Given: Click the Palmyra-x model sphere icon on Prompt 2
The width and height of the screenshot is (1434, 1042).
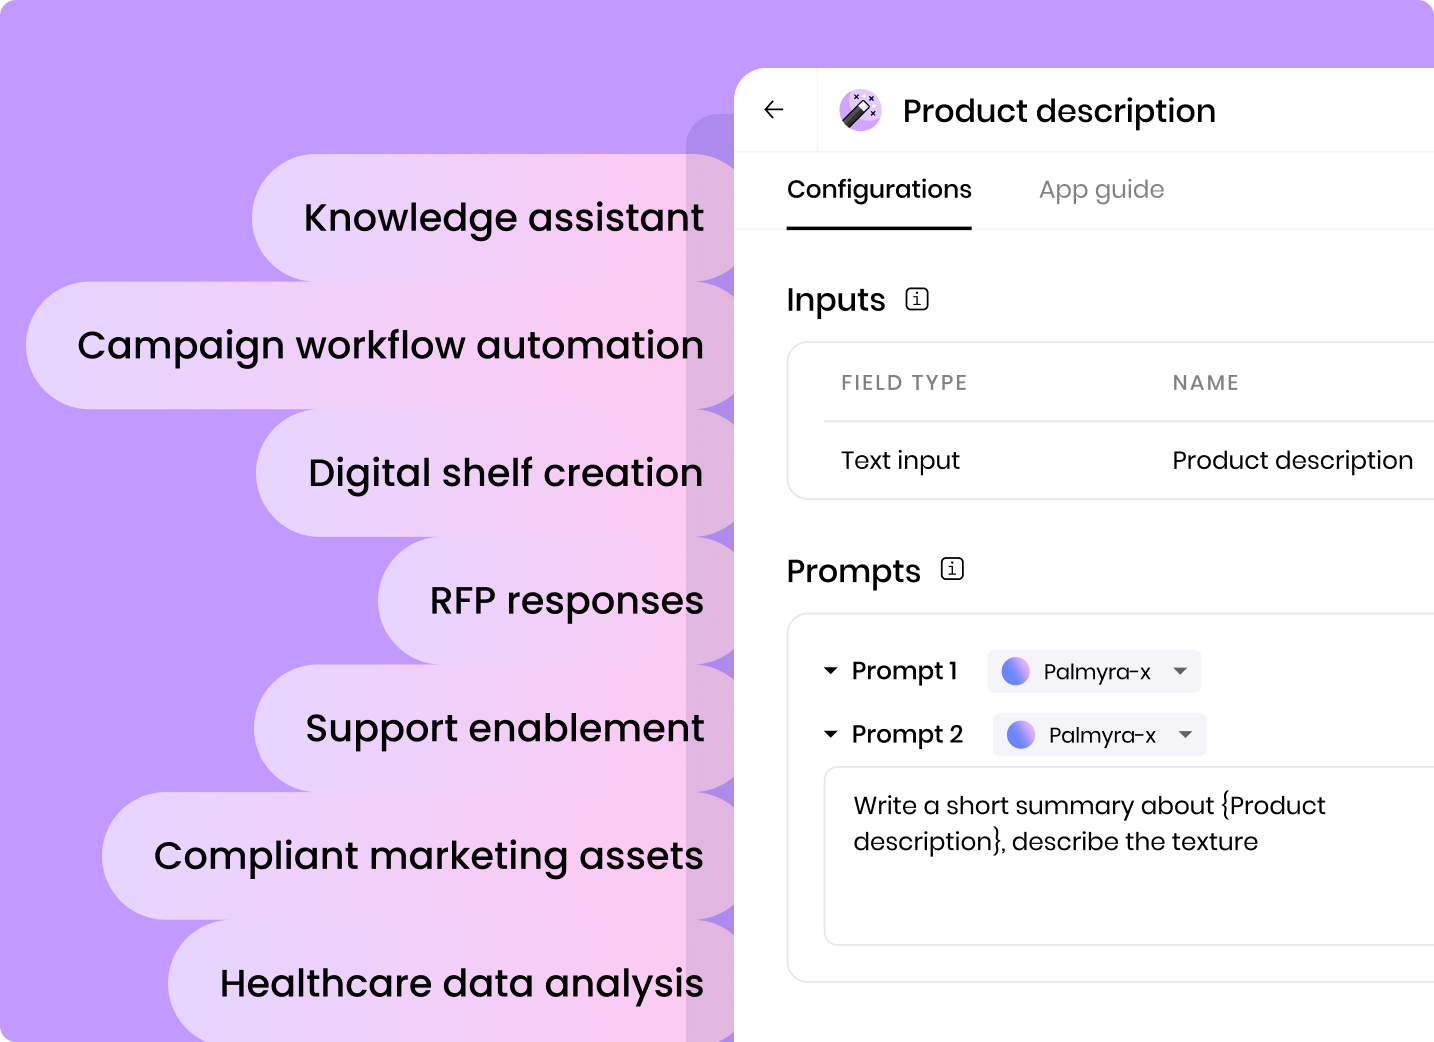Looking at the screenshot, I should [x=1021, y=735].
